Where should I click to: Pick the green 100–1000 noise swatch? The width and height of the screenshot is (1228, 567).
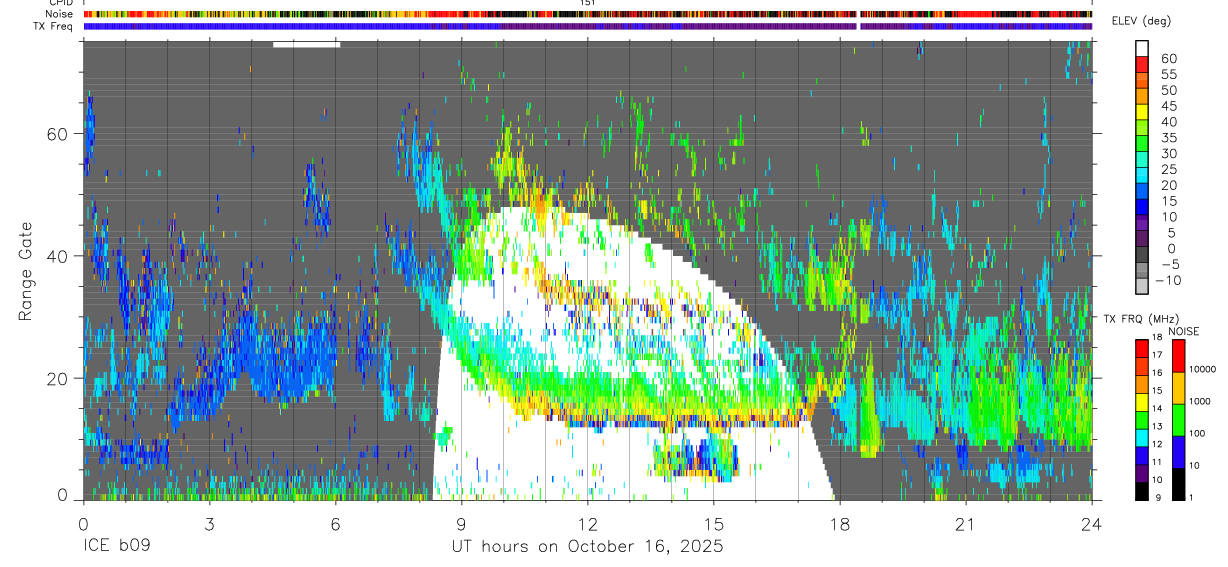click(1177, 419)
